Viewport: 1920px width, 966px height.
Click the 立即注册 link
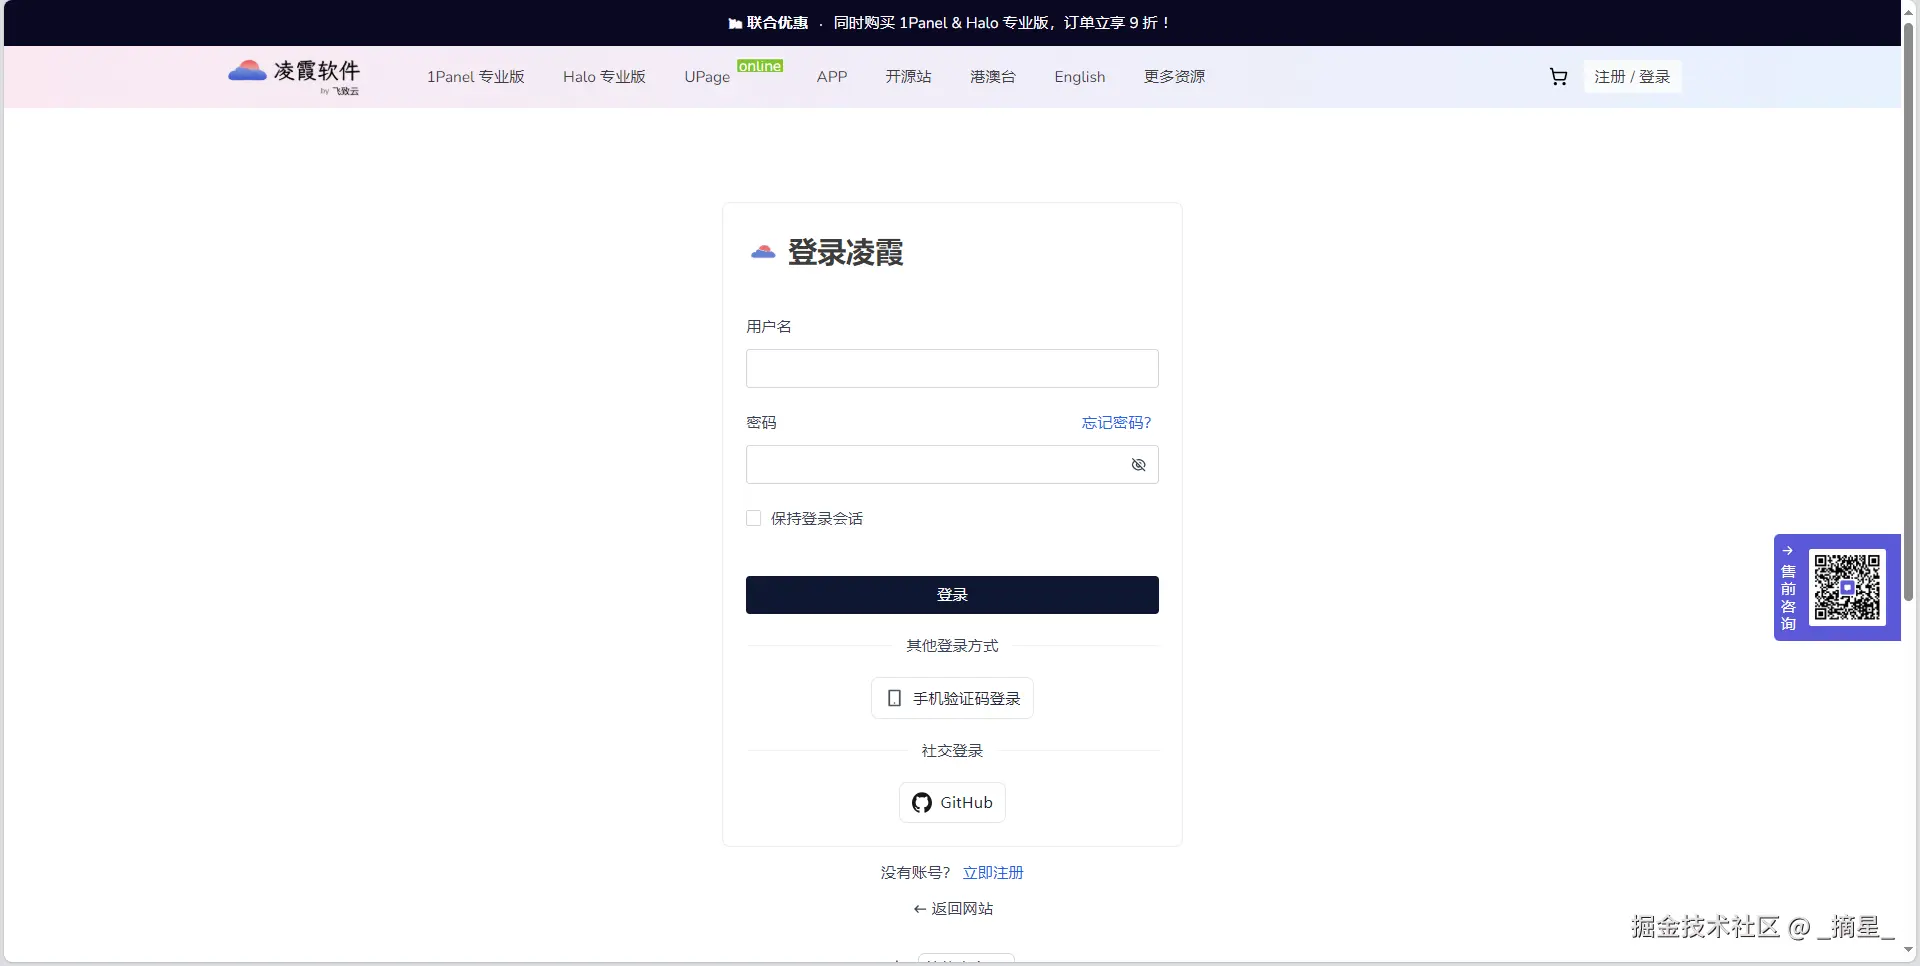pyautogui.click(x=993, y=873)
